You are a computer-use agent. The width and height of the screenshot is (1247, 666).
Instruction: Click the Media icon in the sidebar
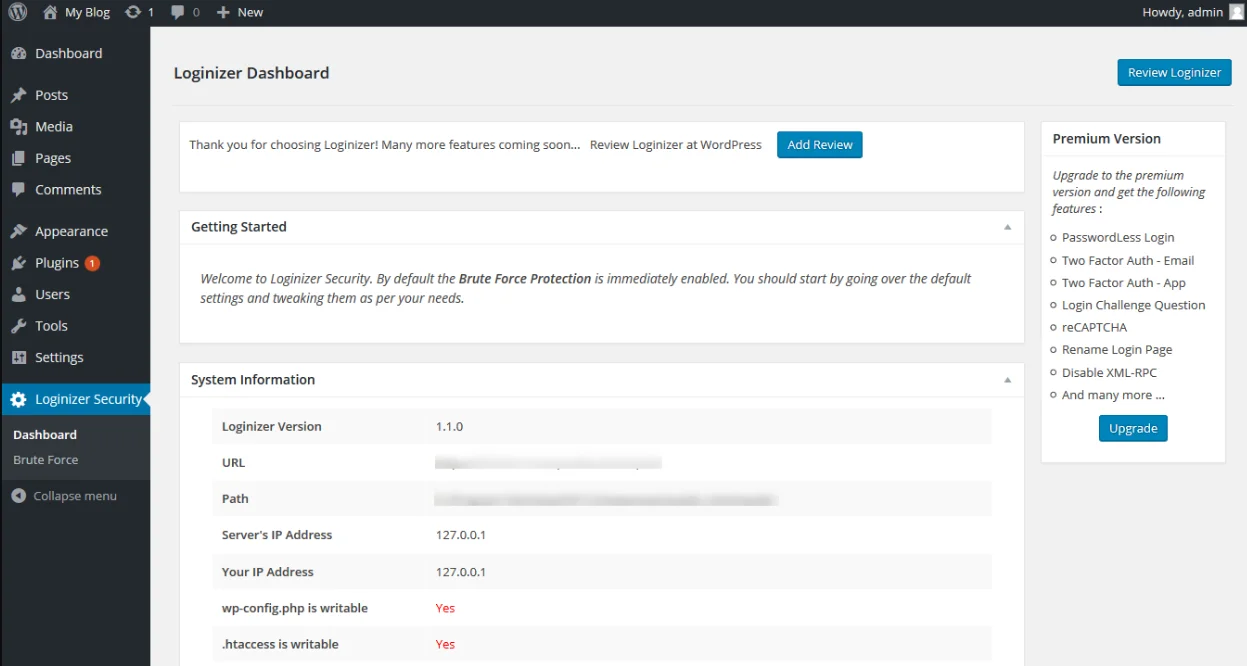coord(18,127)
